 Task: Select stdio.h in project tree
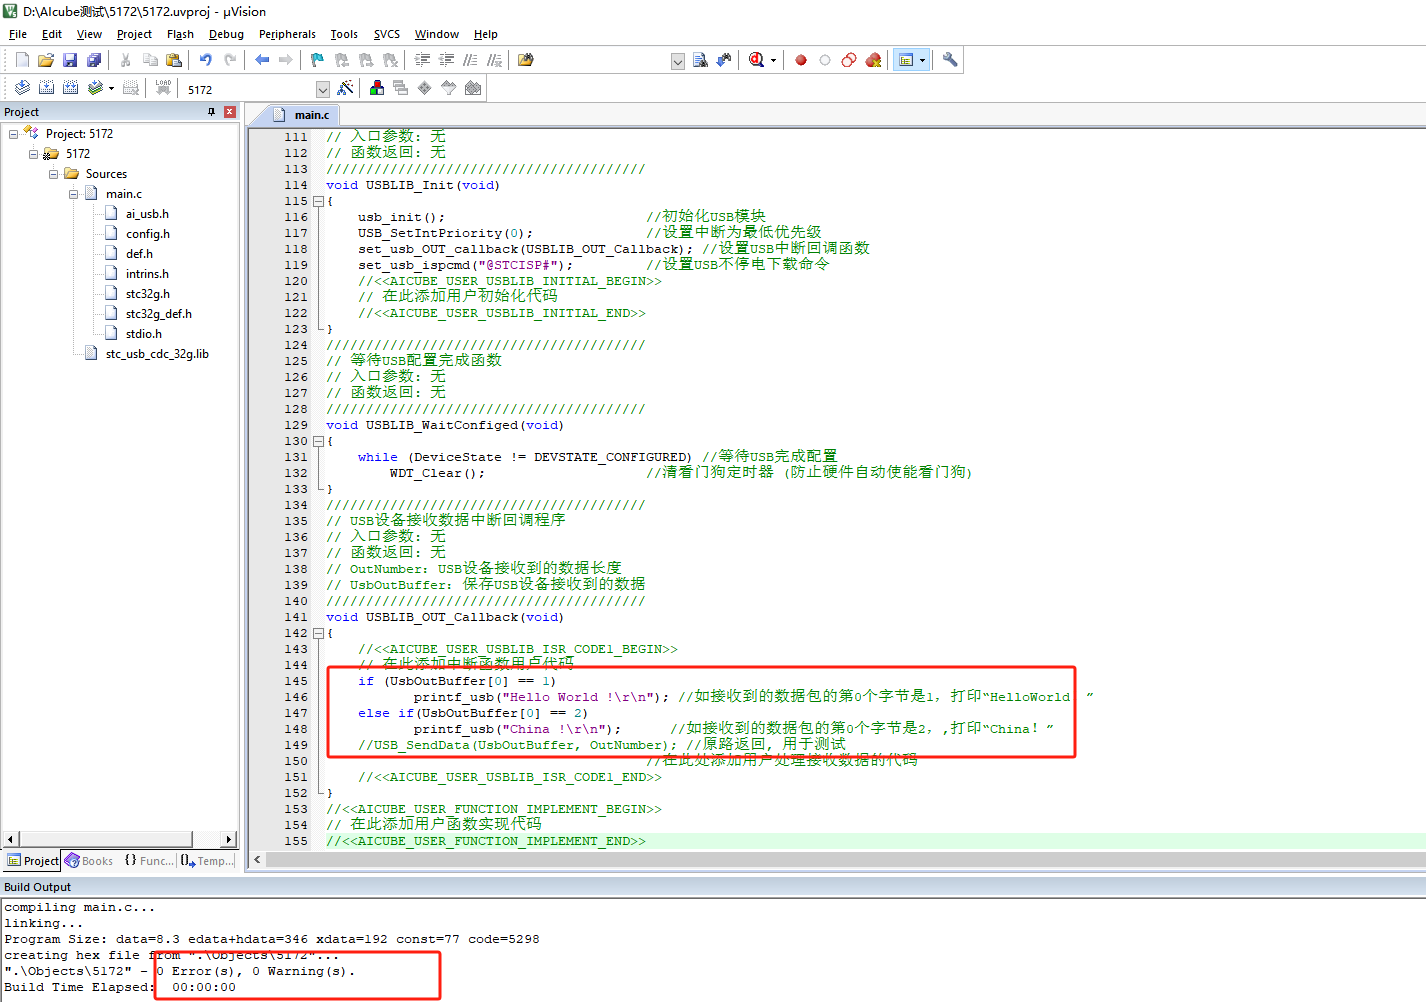click(143, 334)
